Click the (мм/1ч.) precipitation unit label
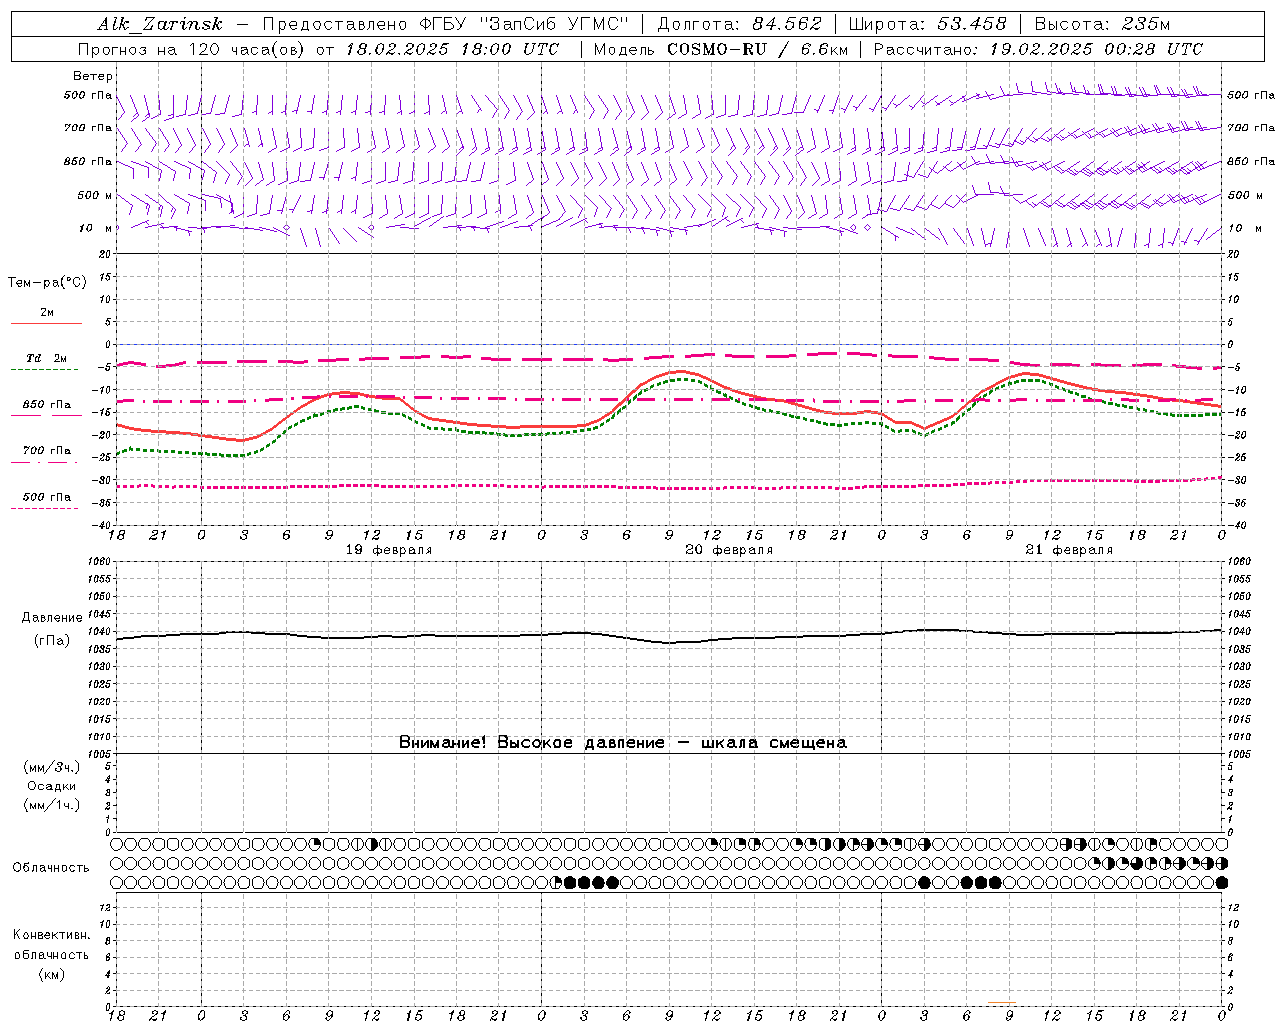1280x1024 pixels. click(52, 805)
